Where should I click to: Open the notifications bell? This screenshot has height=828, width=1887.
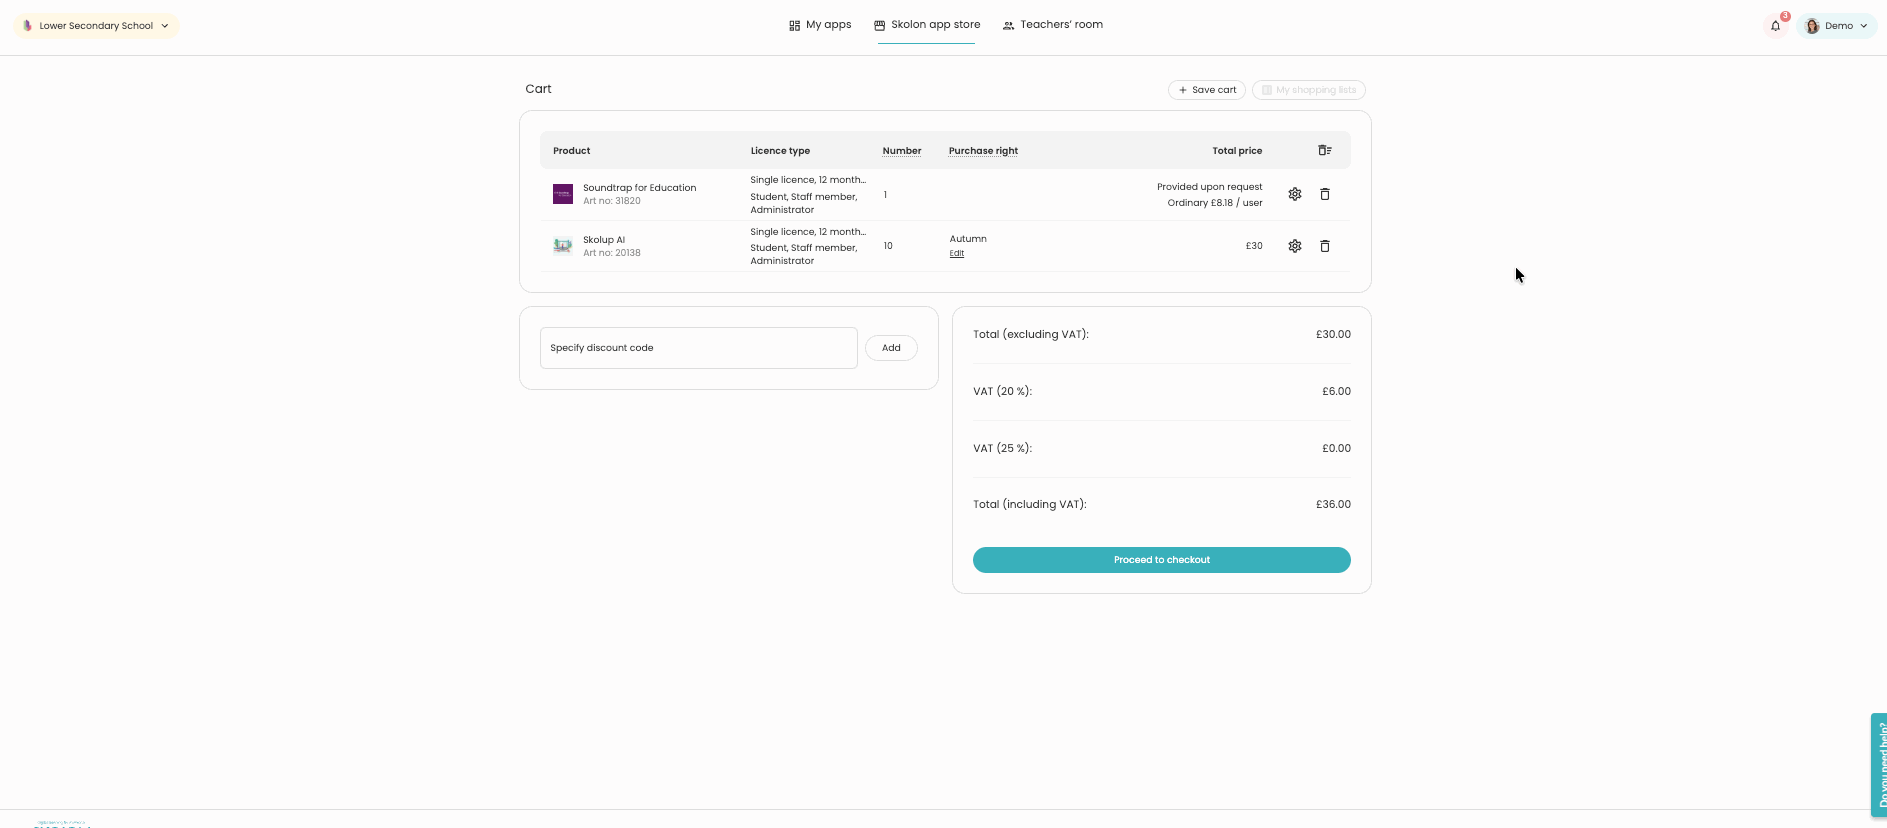pos(1775,26)
